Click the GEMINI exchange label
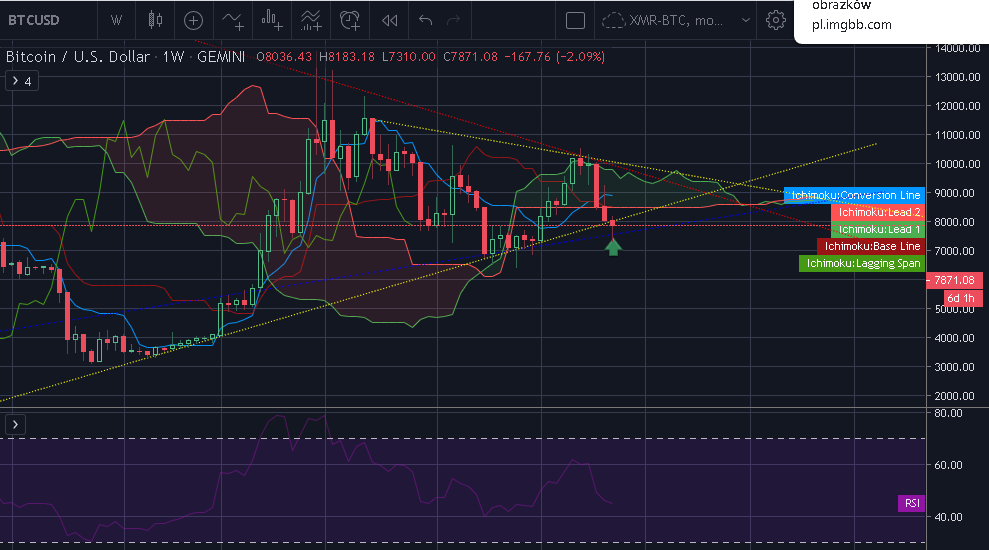This screenshot has width=989, height=550. [221, 57]
